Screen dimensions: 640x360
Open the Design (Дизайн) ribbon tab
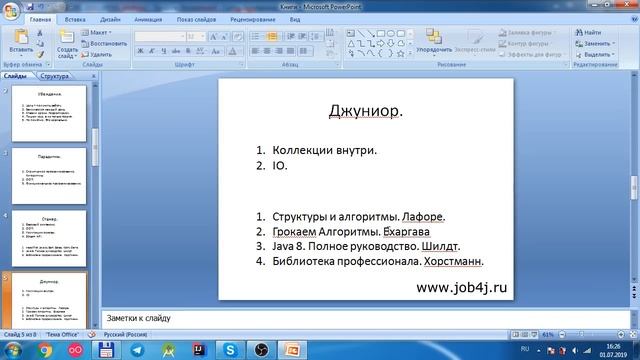click(110, 19)
